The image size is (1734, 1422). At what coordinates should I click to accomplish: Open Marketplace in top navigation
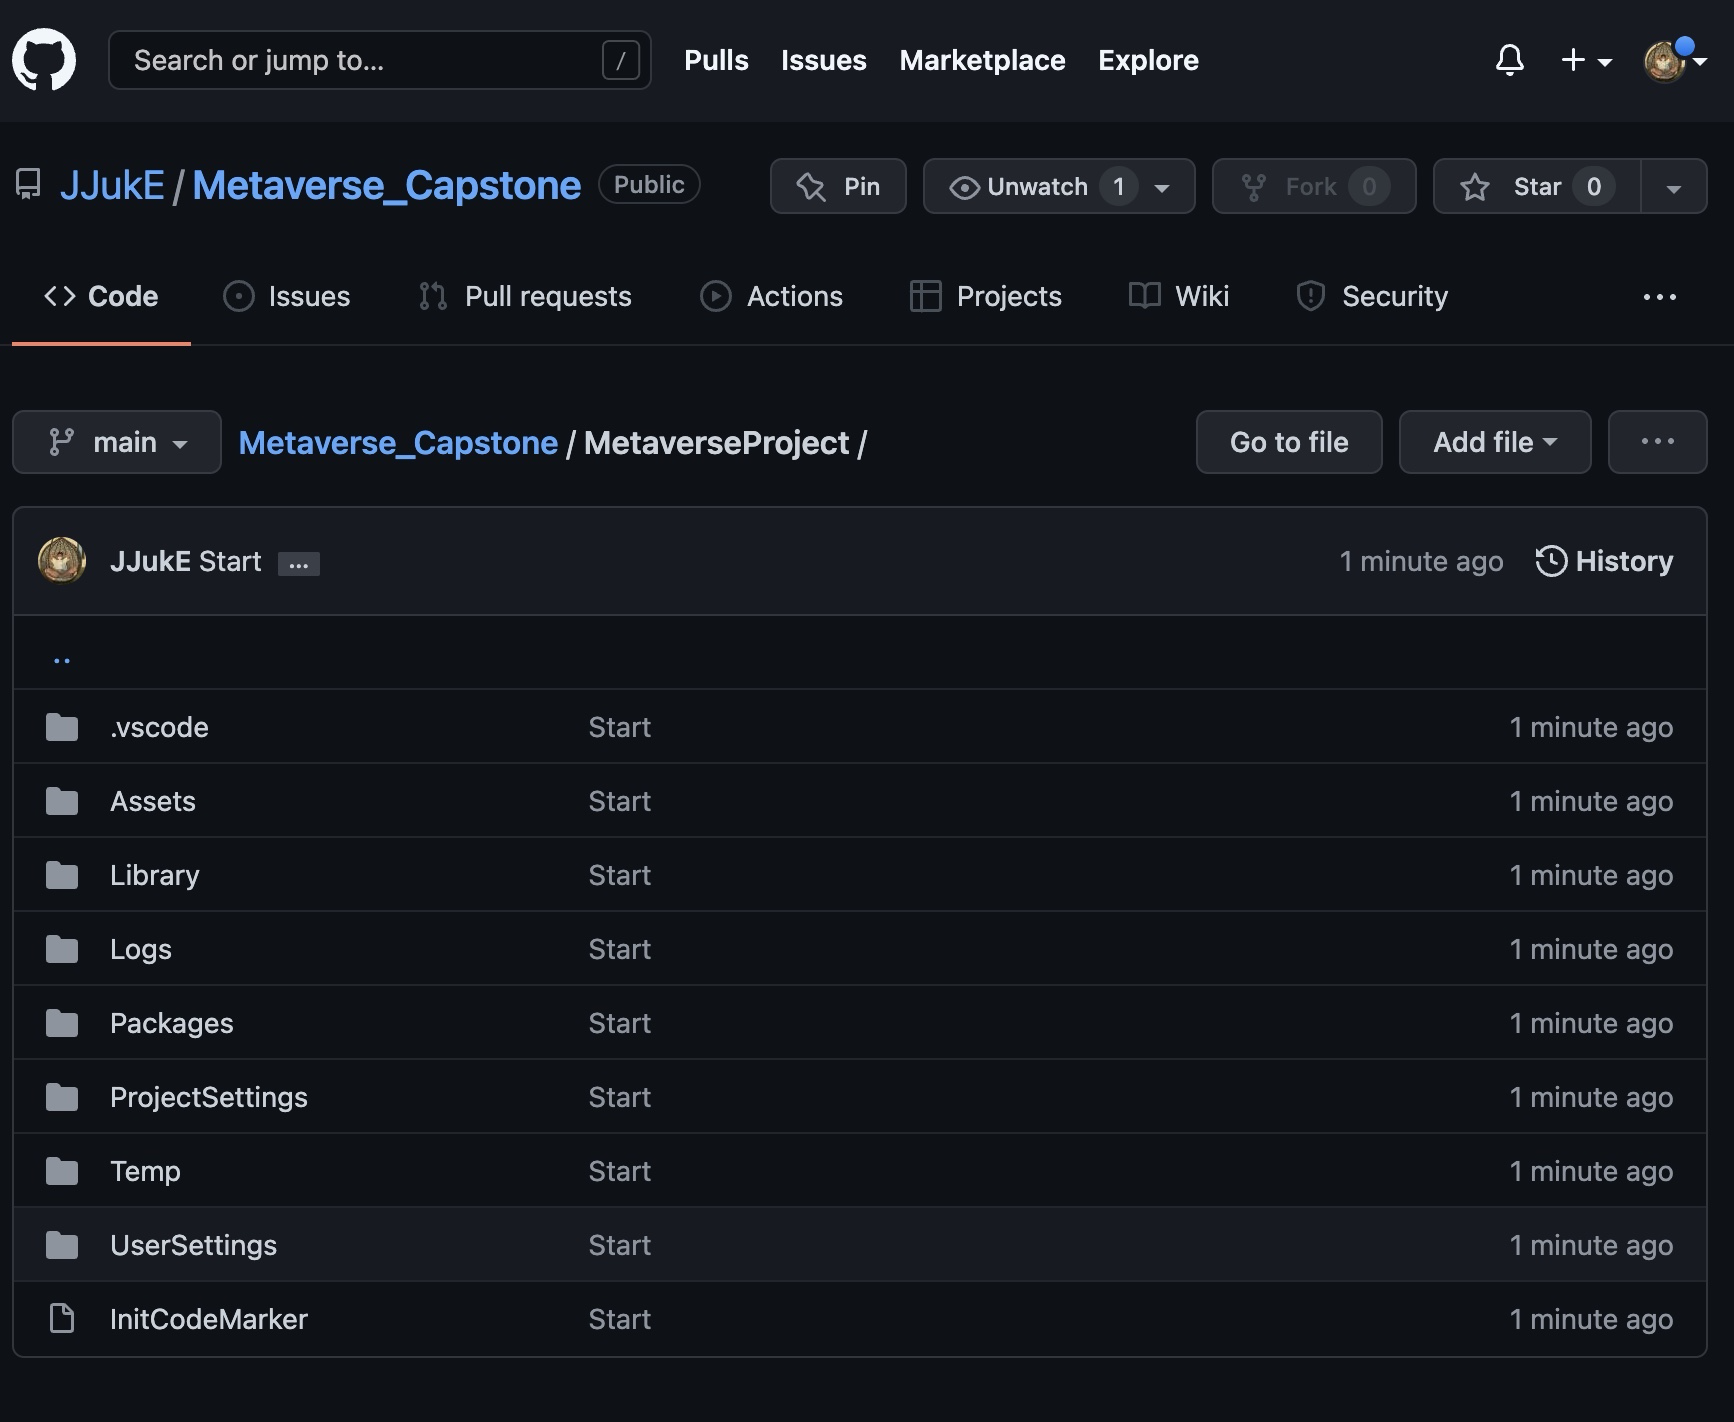pyautogui.click(x=982, y=60)
